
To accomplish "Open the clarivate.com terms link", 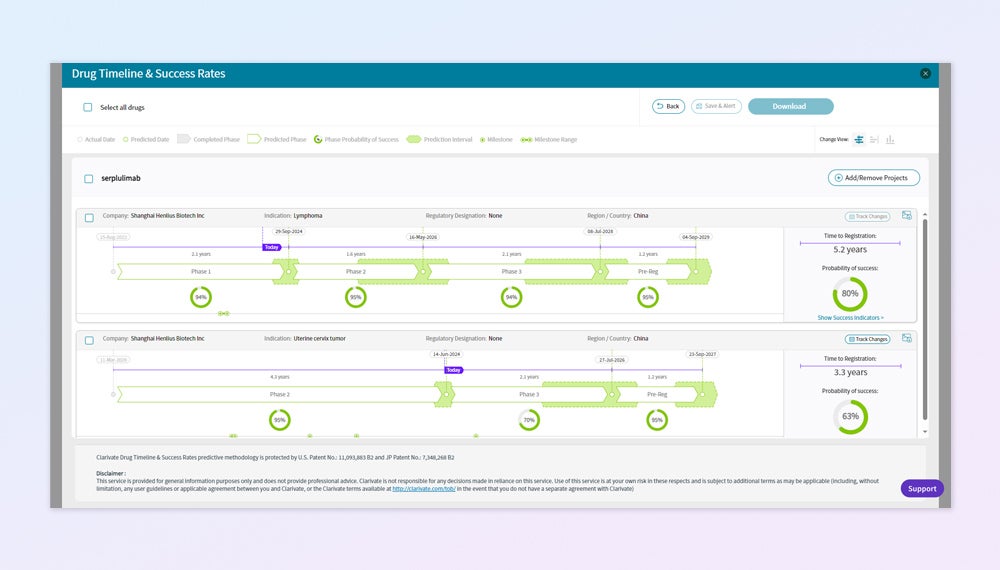I will [424, 489].
